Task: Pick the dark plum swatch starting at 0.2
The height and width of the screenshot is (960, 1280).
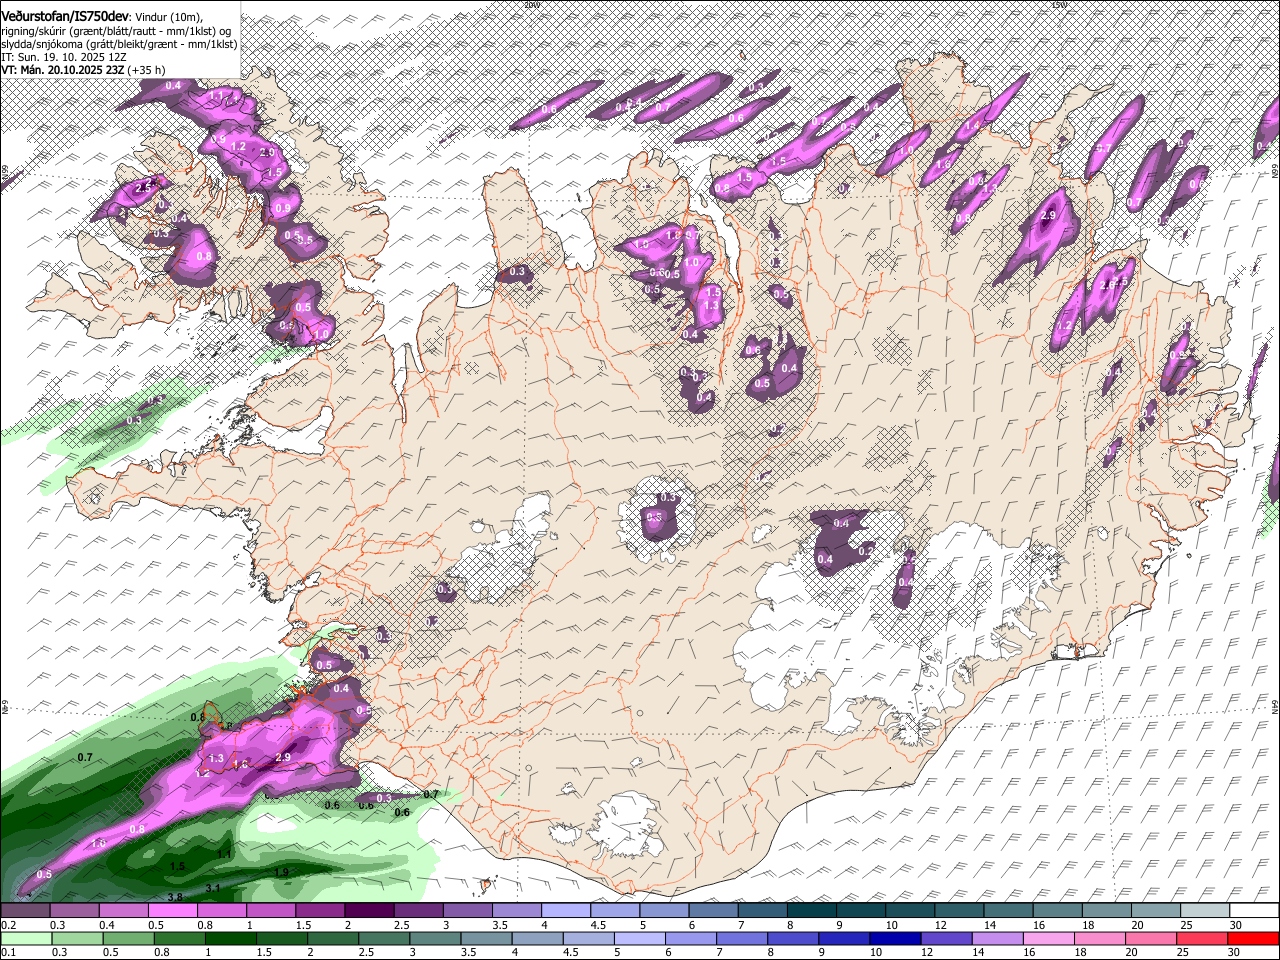Action: point(25,911)
